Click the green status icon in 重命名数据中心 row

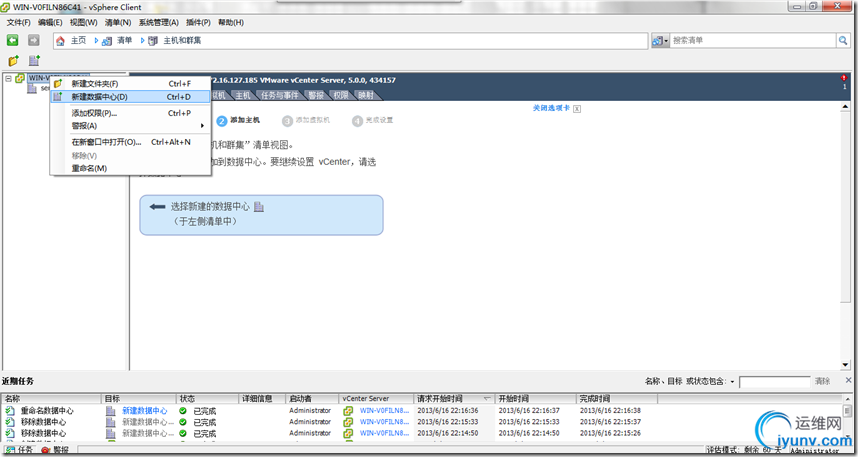click(x=183, y=410)
